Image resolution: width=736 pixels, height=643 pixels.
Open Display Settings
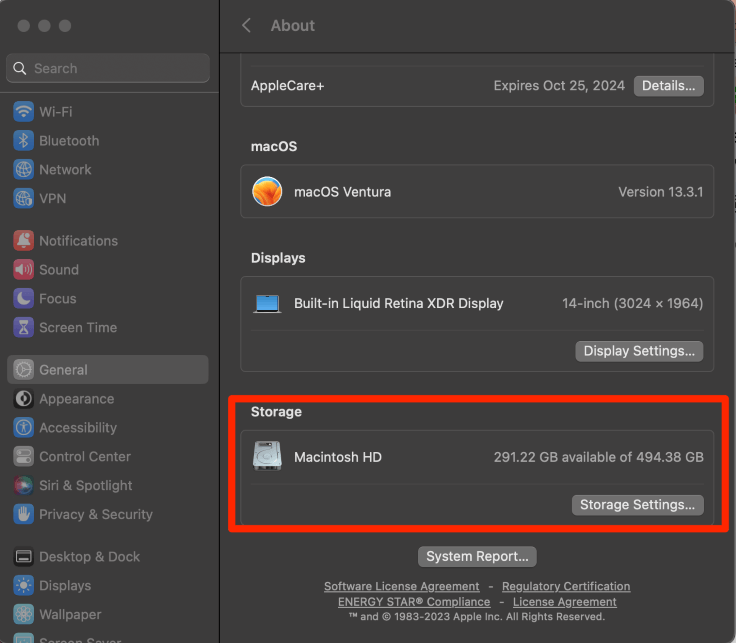tap(639, 351)
